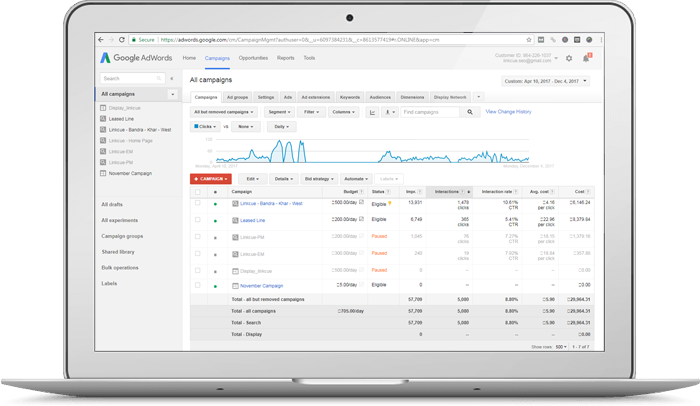Open the notifications bell
Image resolution: width=700 pixels, height=406 pixels.
tap(586, 58)
